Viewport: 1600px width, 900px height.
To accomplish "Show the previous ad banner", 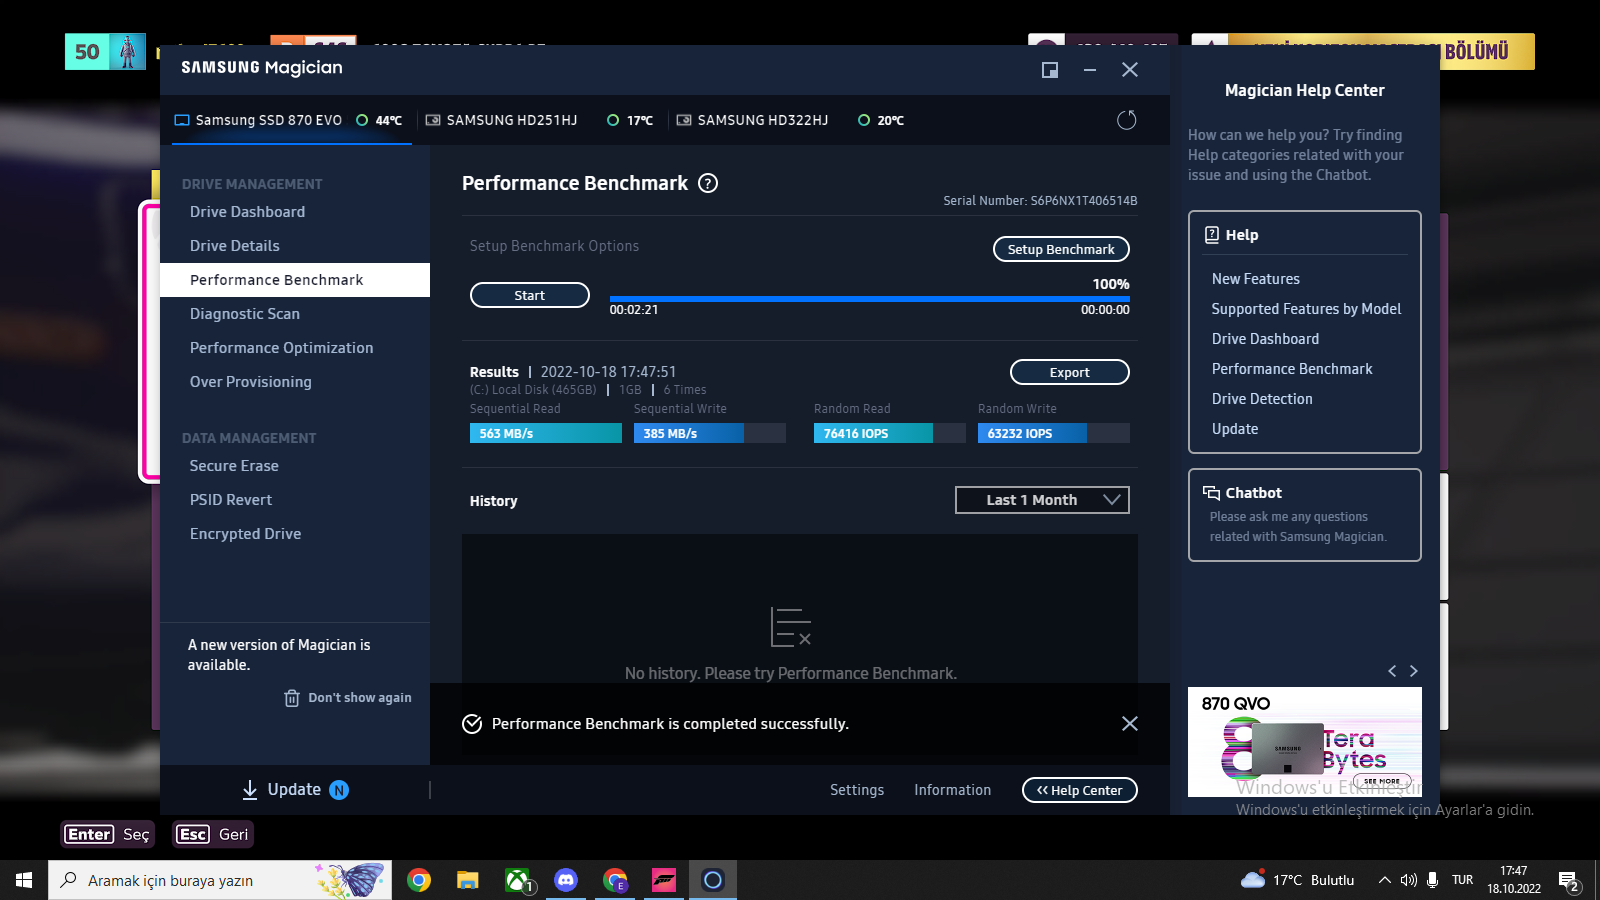I will [1392, 671].
